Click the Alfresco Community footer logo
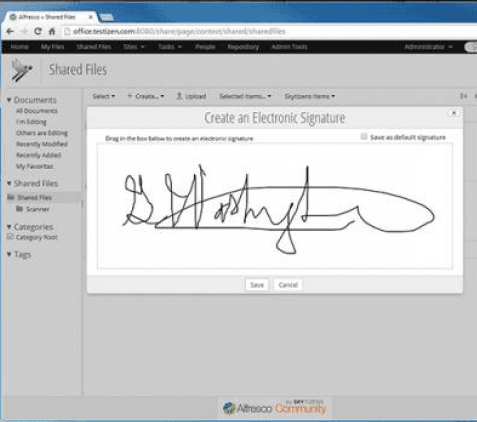The image size is (477, 422). click(274, 407)
